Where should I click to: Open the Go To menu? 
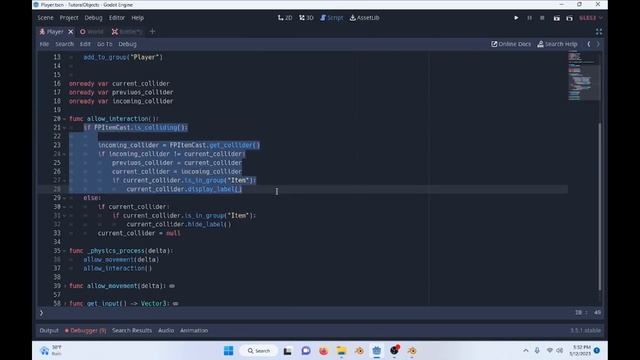(x=104, y=44)
